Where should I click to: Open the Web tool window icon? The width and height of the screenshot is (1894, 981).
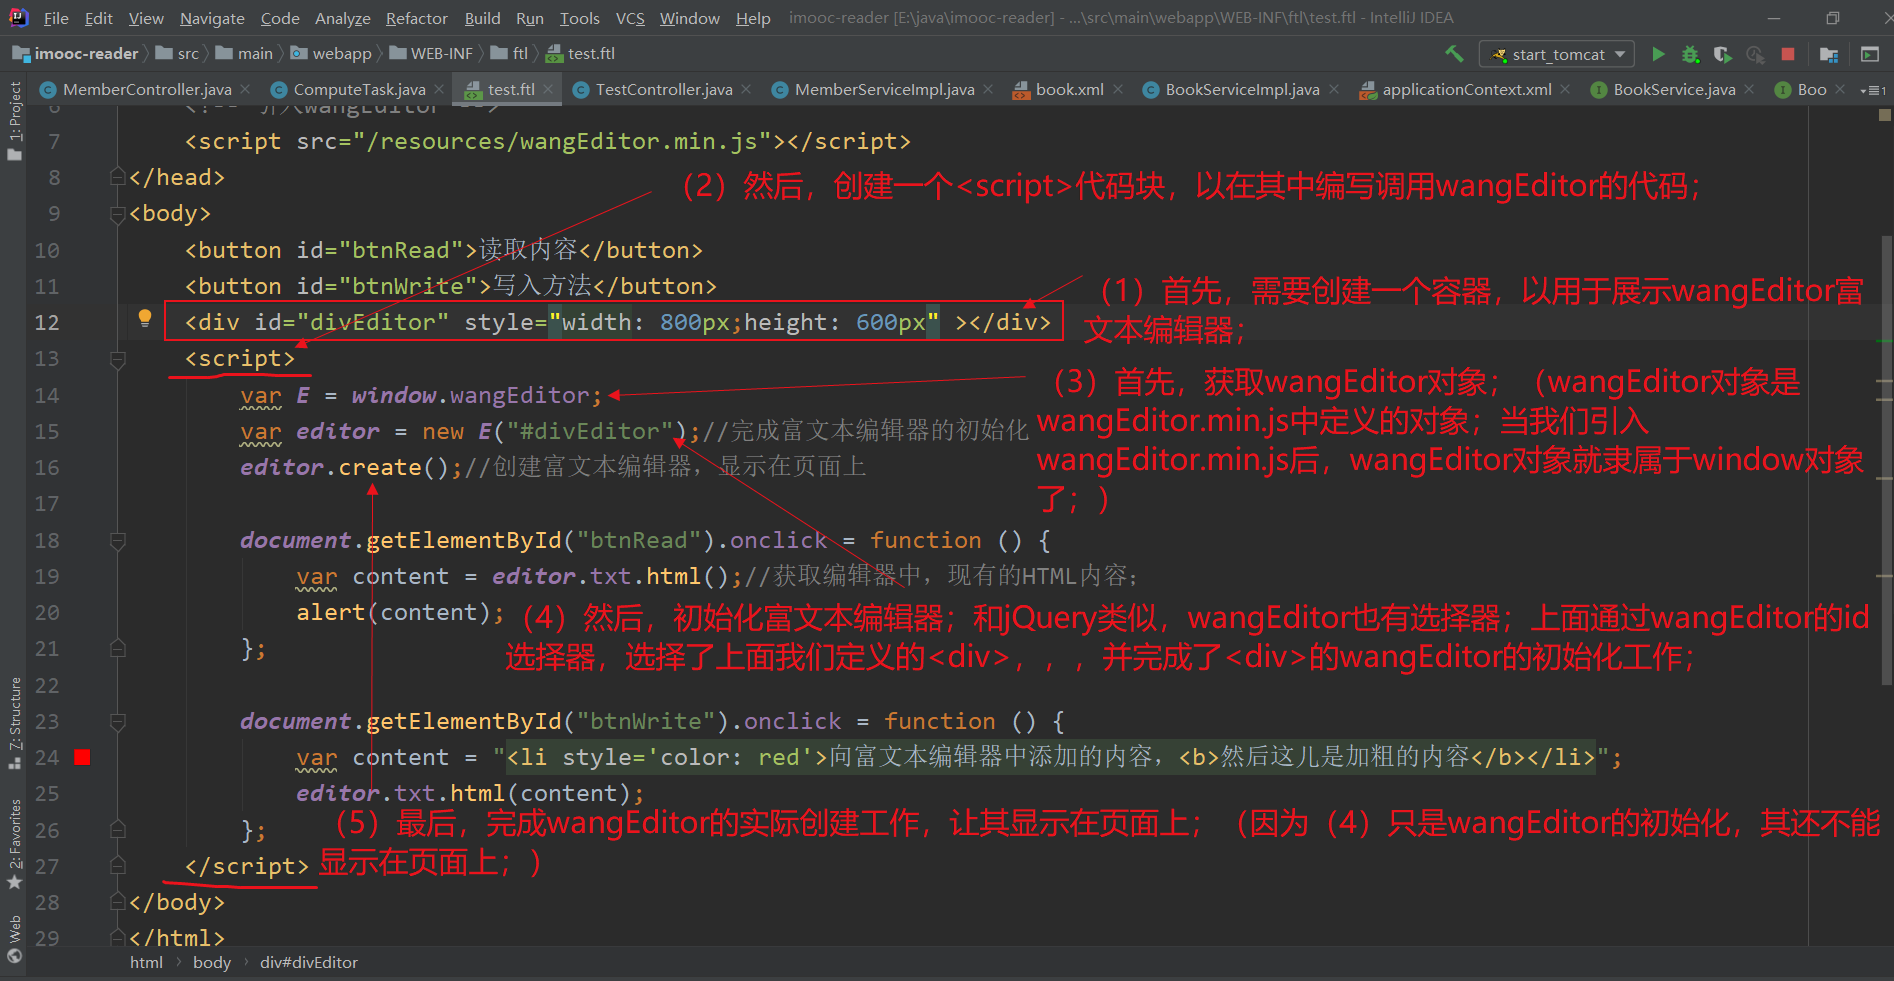coord(15,928)
